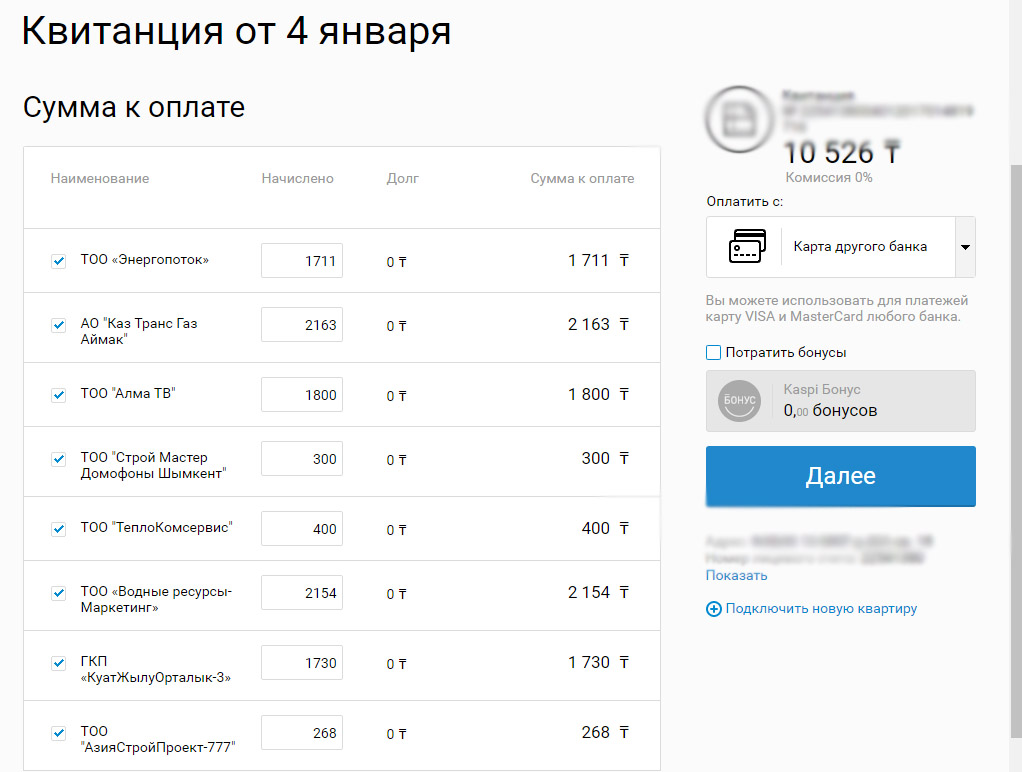Click the Подключить новую квартиру link

(821, 608)
